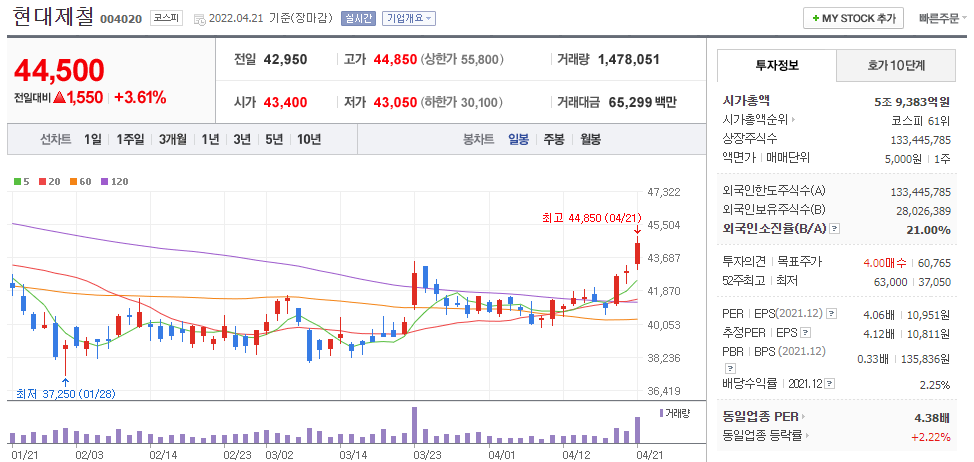Screen dimensions: 974x462
Task: Click the 외국인소진율 value 21.00%
Action: coord(927,230)
